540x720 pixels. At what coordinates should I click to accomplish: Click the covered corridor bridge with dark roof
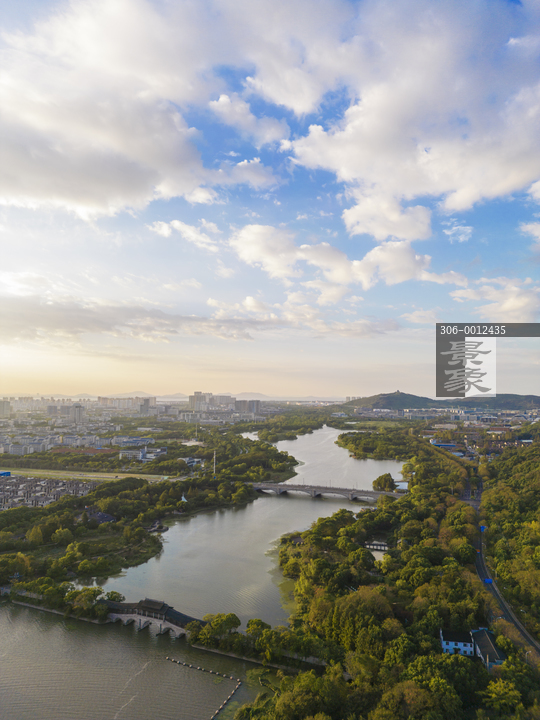pos(152,617)
